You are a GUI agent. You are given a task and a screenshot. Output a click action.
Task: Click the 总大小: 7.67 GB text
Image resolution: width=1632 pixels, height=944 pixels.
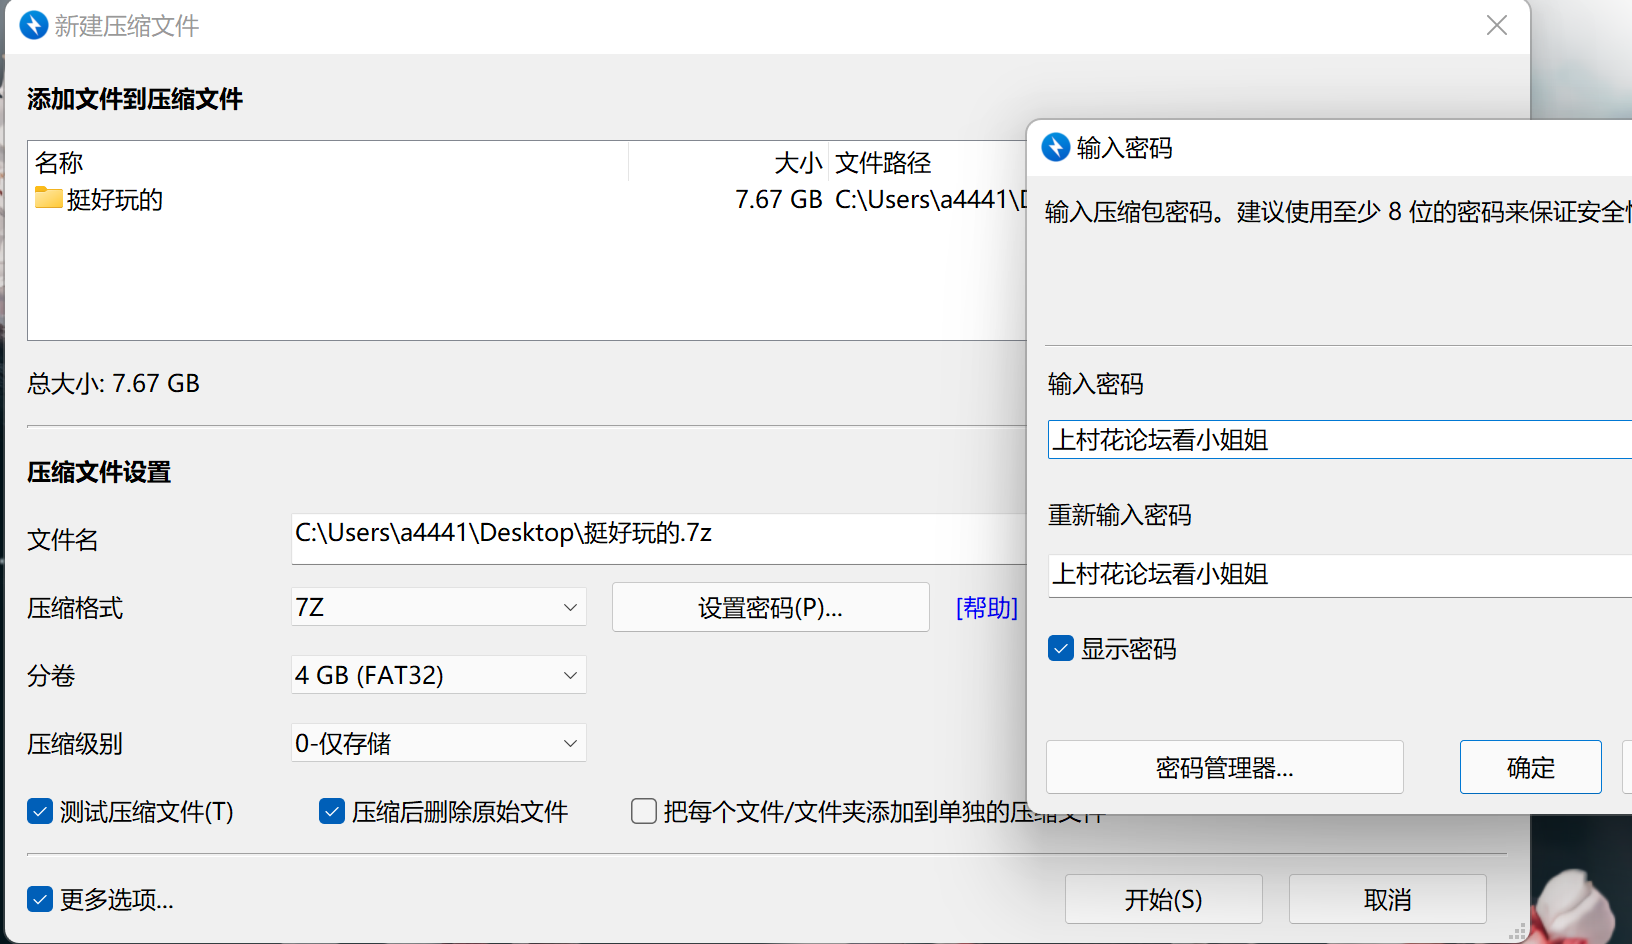[113, 383]
